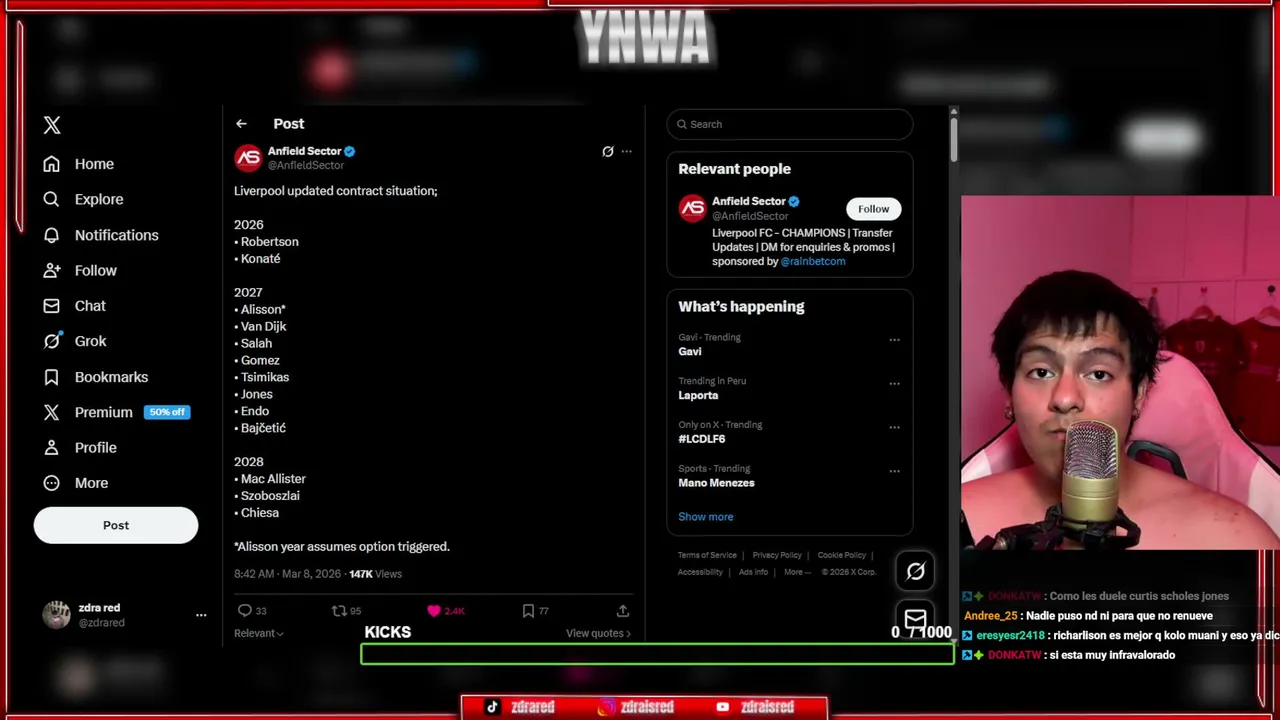Follow Anfield Sector in Relevant people

[873, 209]
